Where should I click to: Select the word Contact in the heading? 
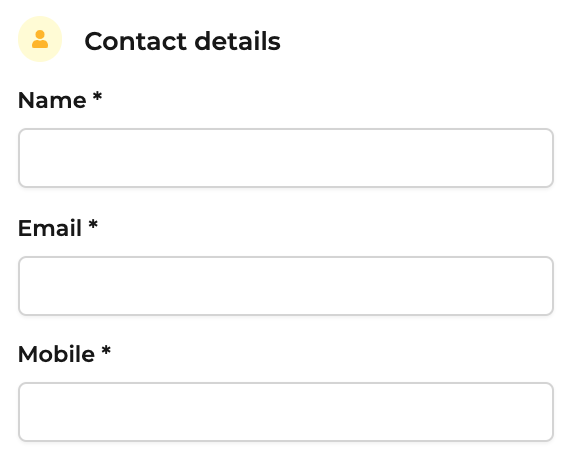coord(135,41)
